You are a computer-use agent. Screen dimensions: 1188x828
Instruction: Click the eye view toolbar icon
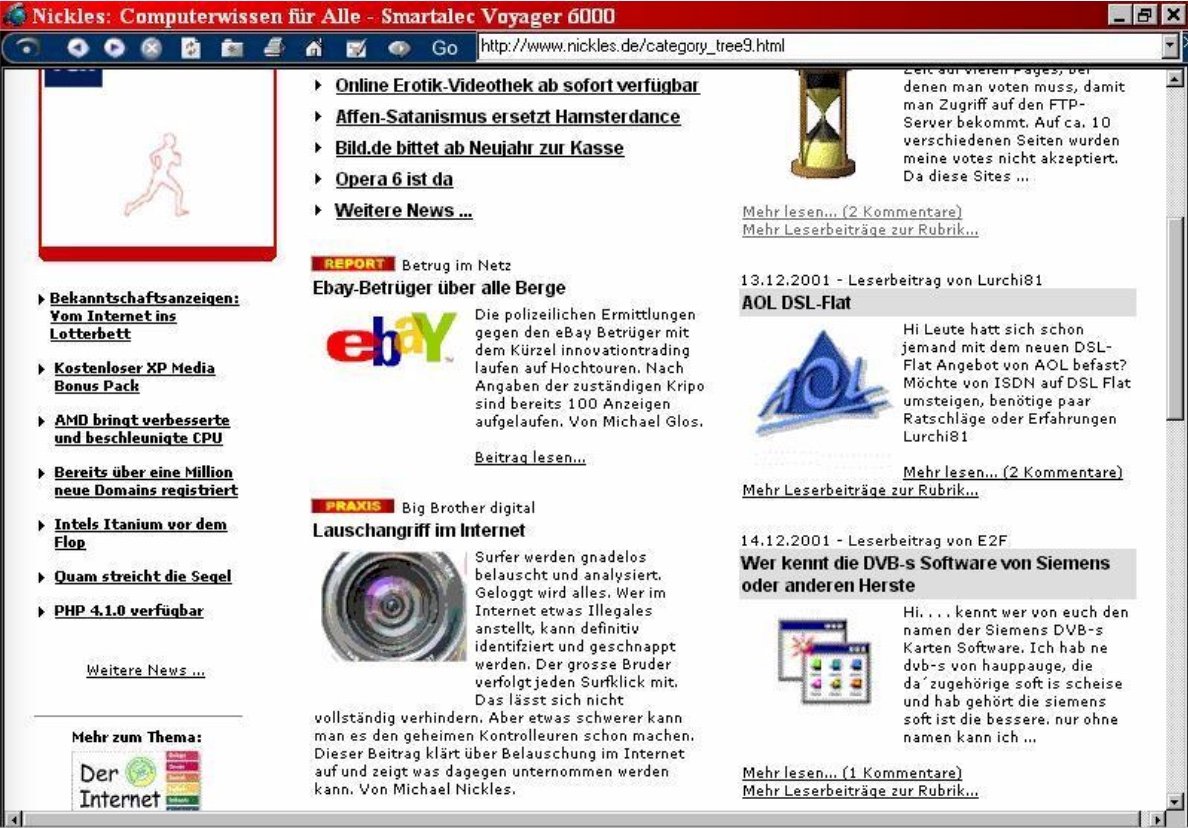(399, 48)
